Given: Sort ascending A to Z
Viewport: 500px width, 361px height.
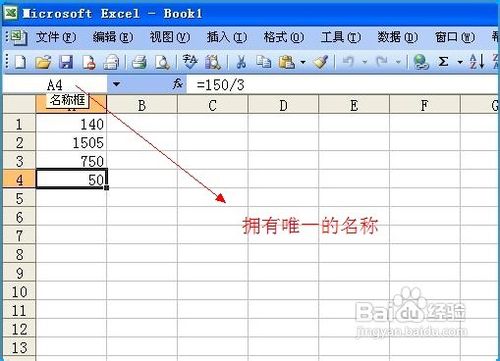Looking at the screenshot, I should click(x=477, y=62).
